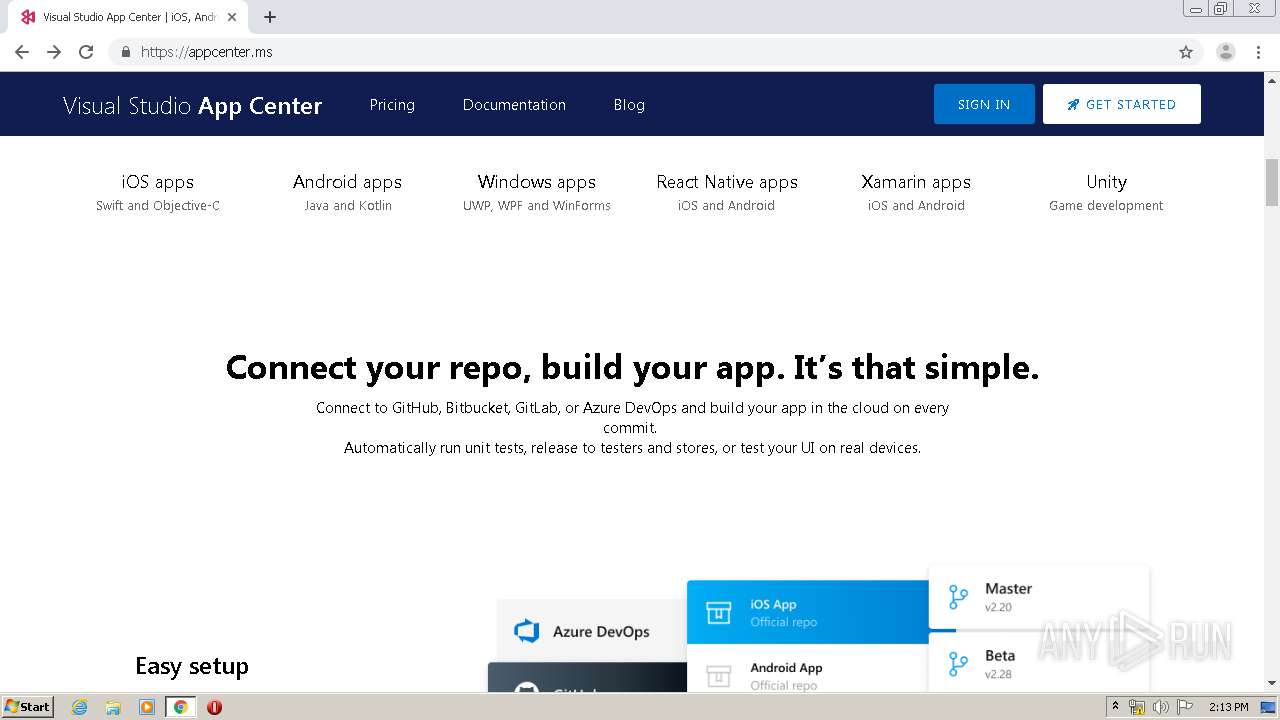Open the Windows Start menu
The width and height of the screenshot is (1280, 720).
pyautogui.click(x=28, y=706)
